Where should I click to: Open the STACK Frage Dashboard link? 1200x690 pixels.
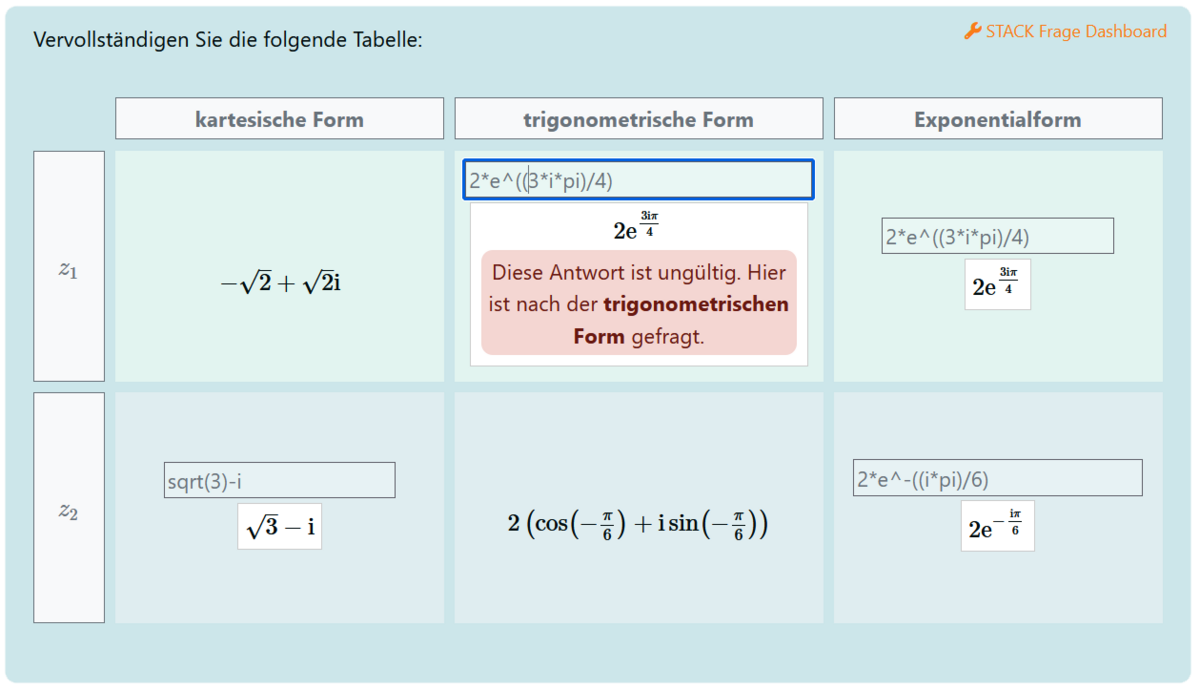pyautogui.click(x=1075, y=32)
